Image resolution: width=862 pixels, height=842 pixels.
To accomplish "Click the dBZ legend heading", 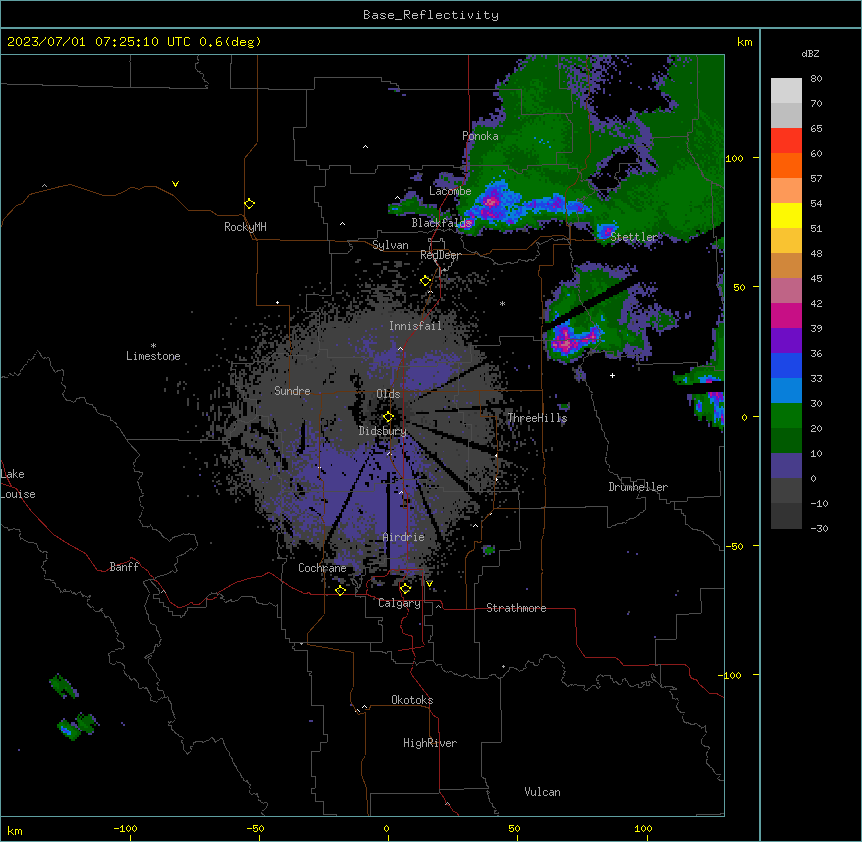I will coord(810,54).
